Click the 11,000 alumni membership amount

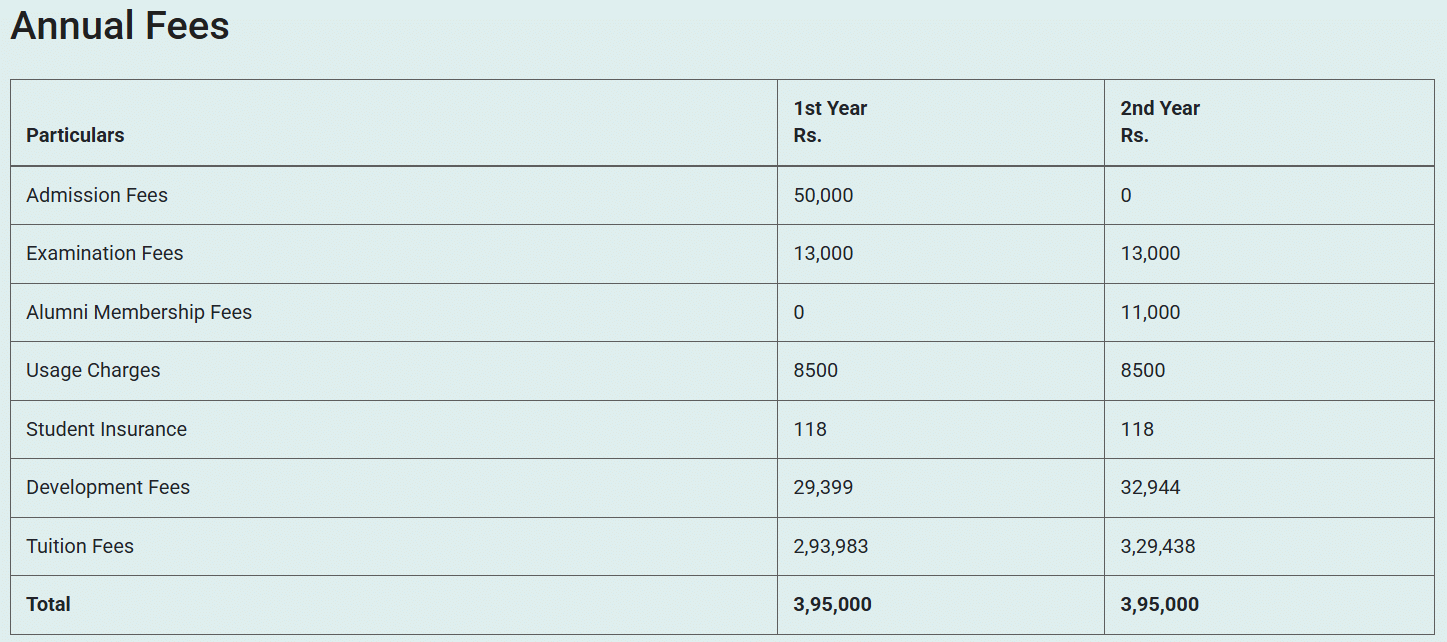point(1150,312)
